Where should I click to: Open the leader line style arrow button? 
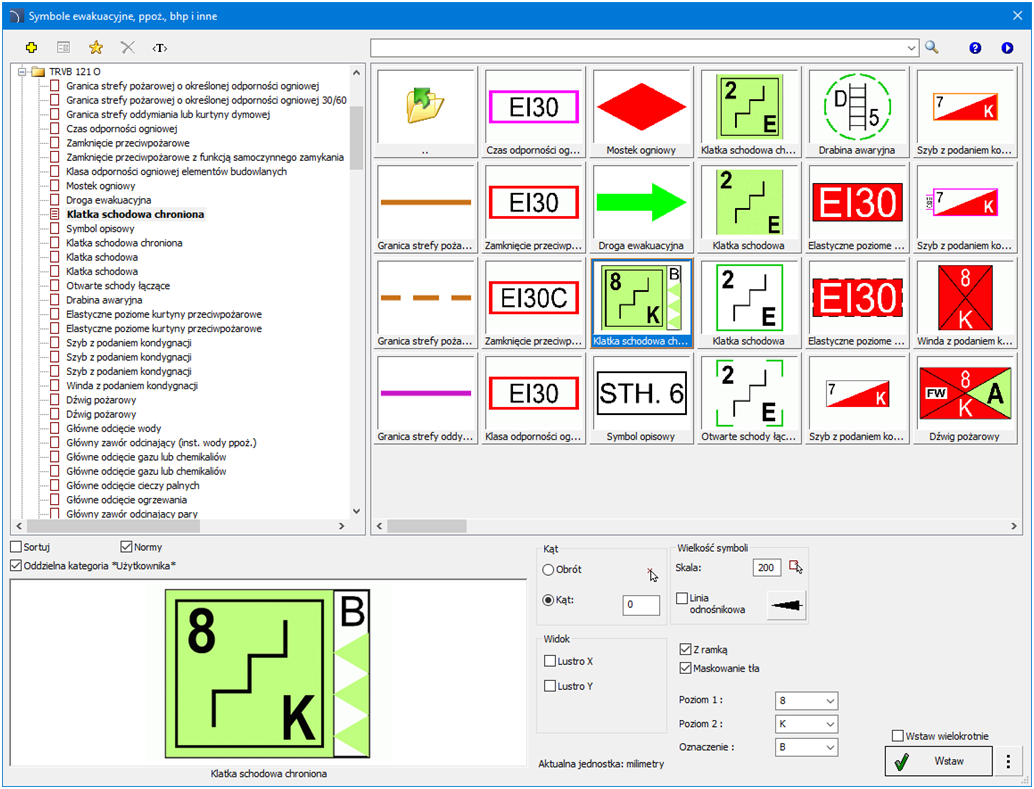click(x=786, y=605)
